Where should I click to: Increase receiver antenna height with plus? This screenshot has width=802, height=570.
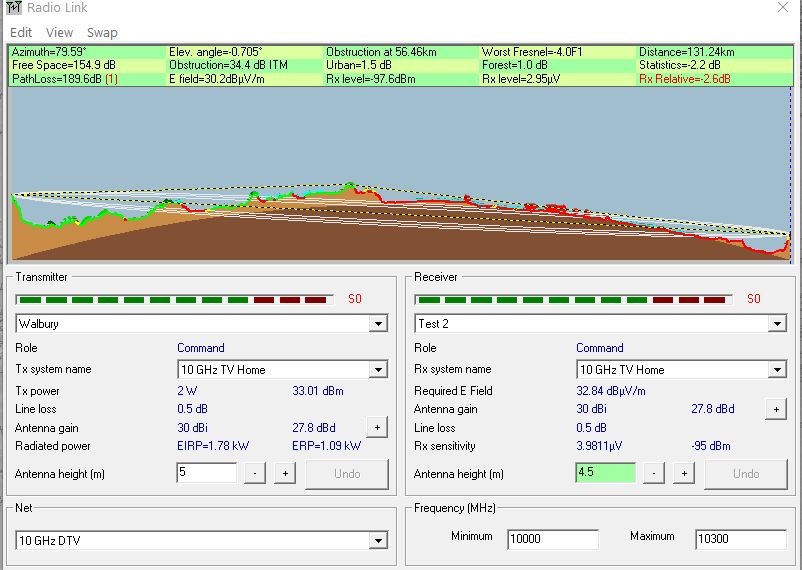point(683,473)
